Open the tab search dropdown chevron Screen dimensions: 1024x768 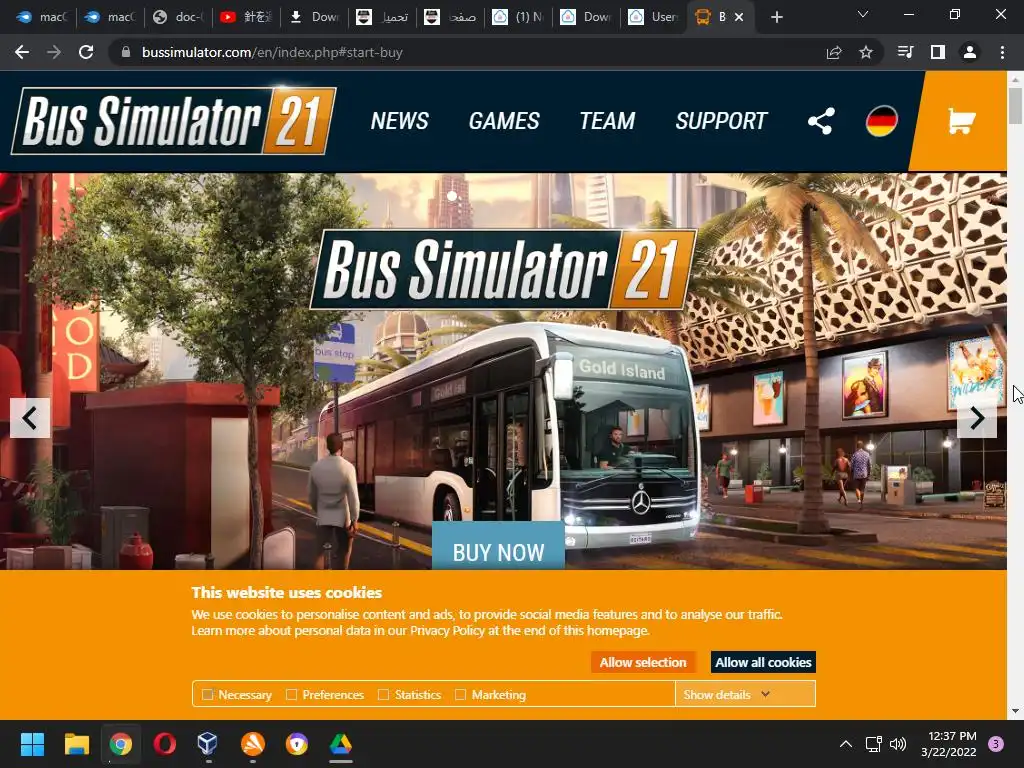pos(863,14)
